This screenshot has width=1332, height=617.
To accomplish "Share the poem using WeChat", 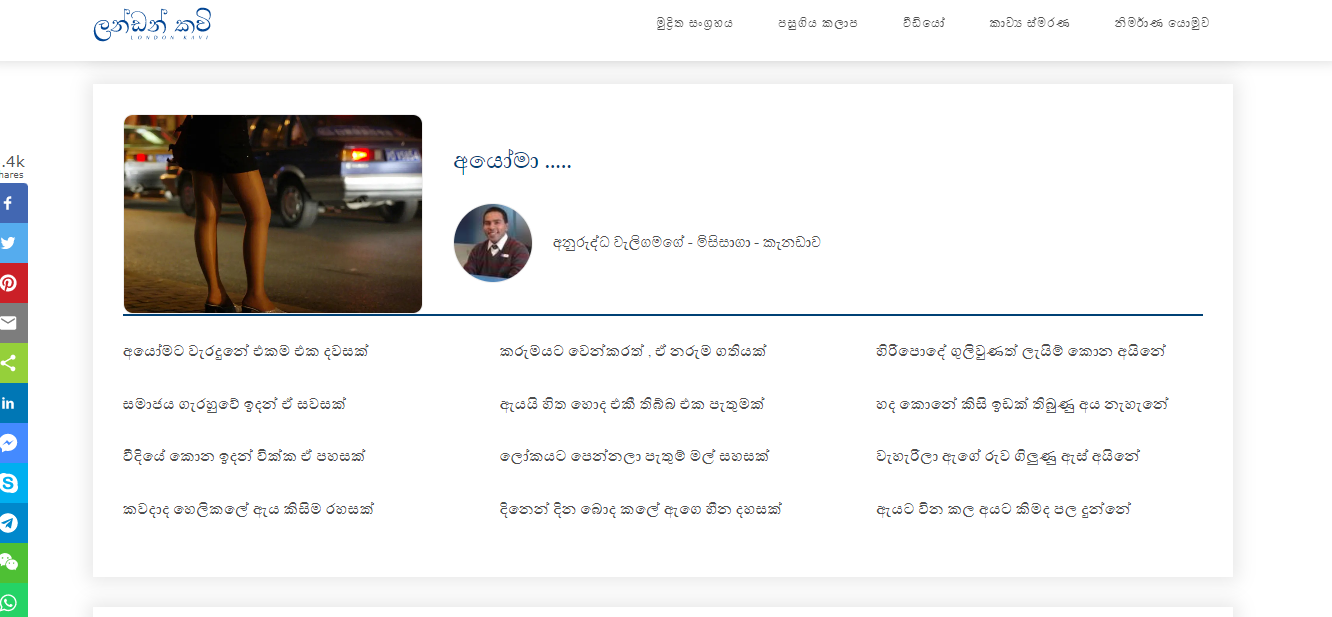I will point(13,563).
